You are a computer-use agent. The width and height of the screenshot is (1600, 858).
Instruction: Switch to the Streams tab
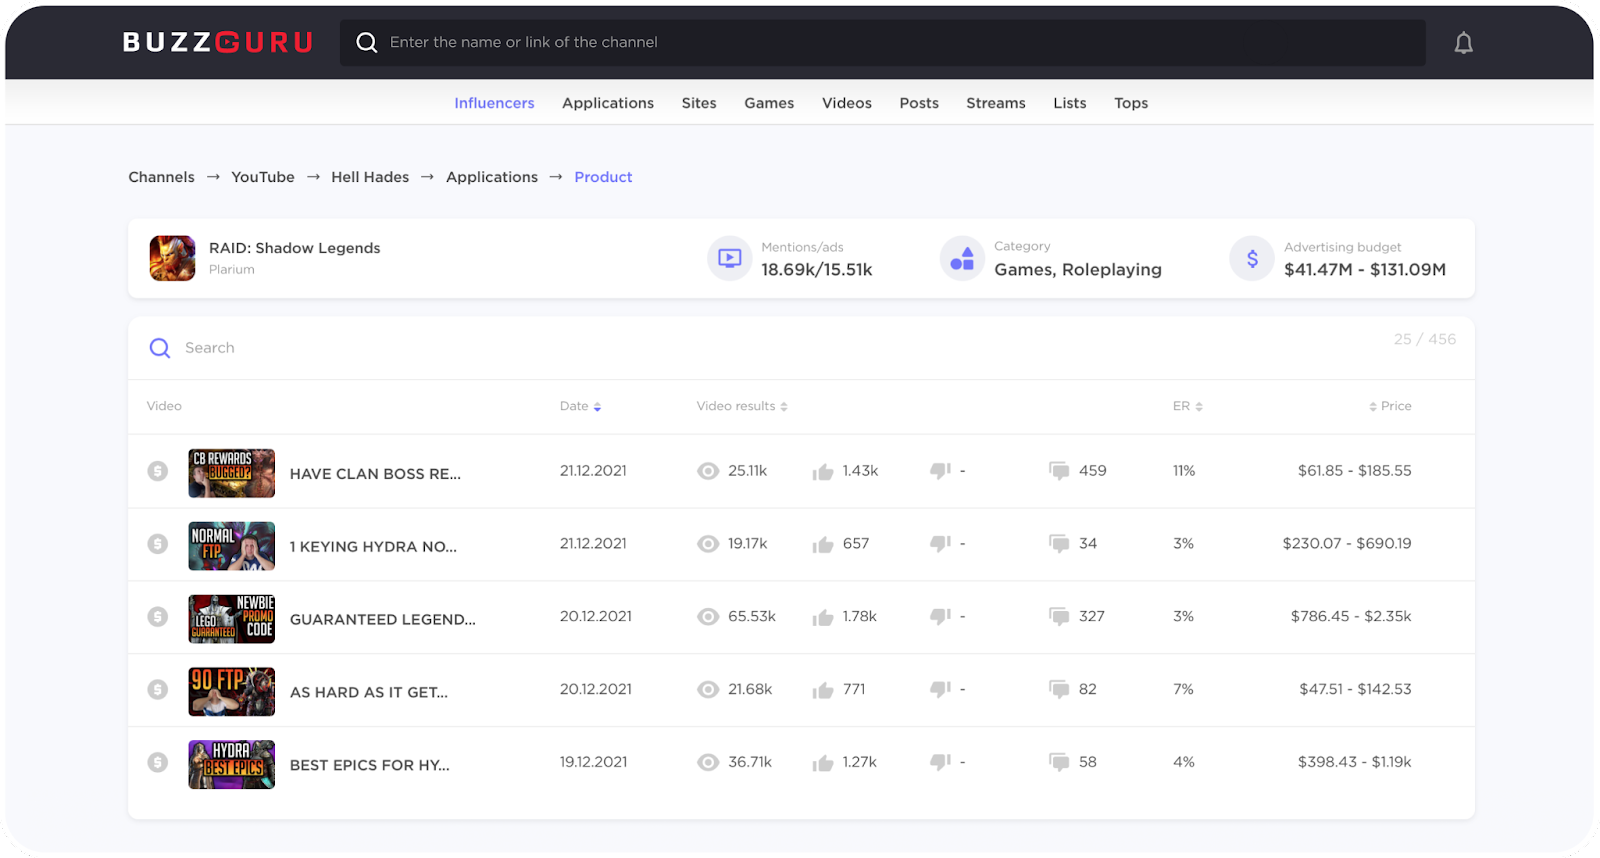click(995, 103)
